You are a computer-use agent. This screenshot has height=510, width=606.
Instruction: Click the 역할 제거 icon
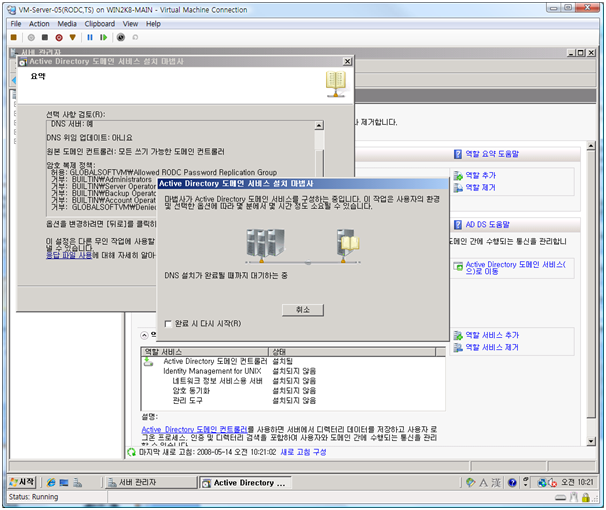coord(458,188)
